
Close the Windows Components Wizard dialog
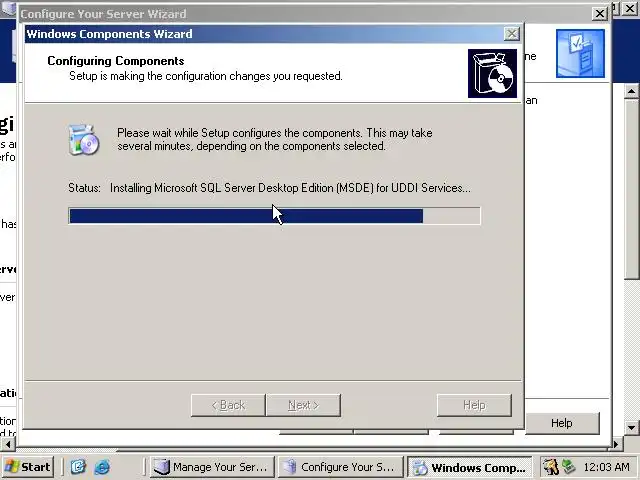511,33
